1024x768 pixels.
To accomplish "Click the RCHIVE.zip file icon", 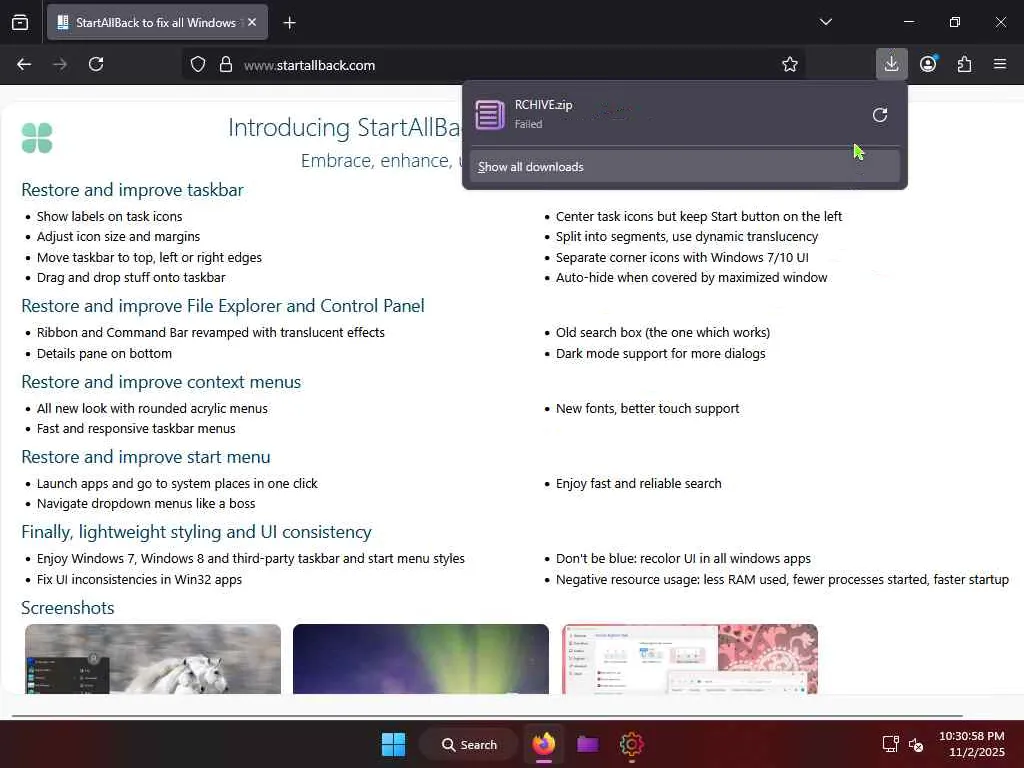I will [x=490, y=115].
